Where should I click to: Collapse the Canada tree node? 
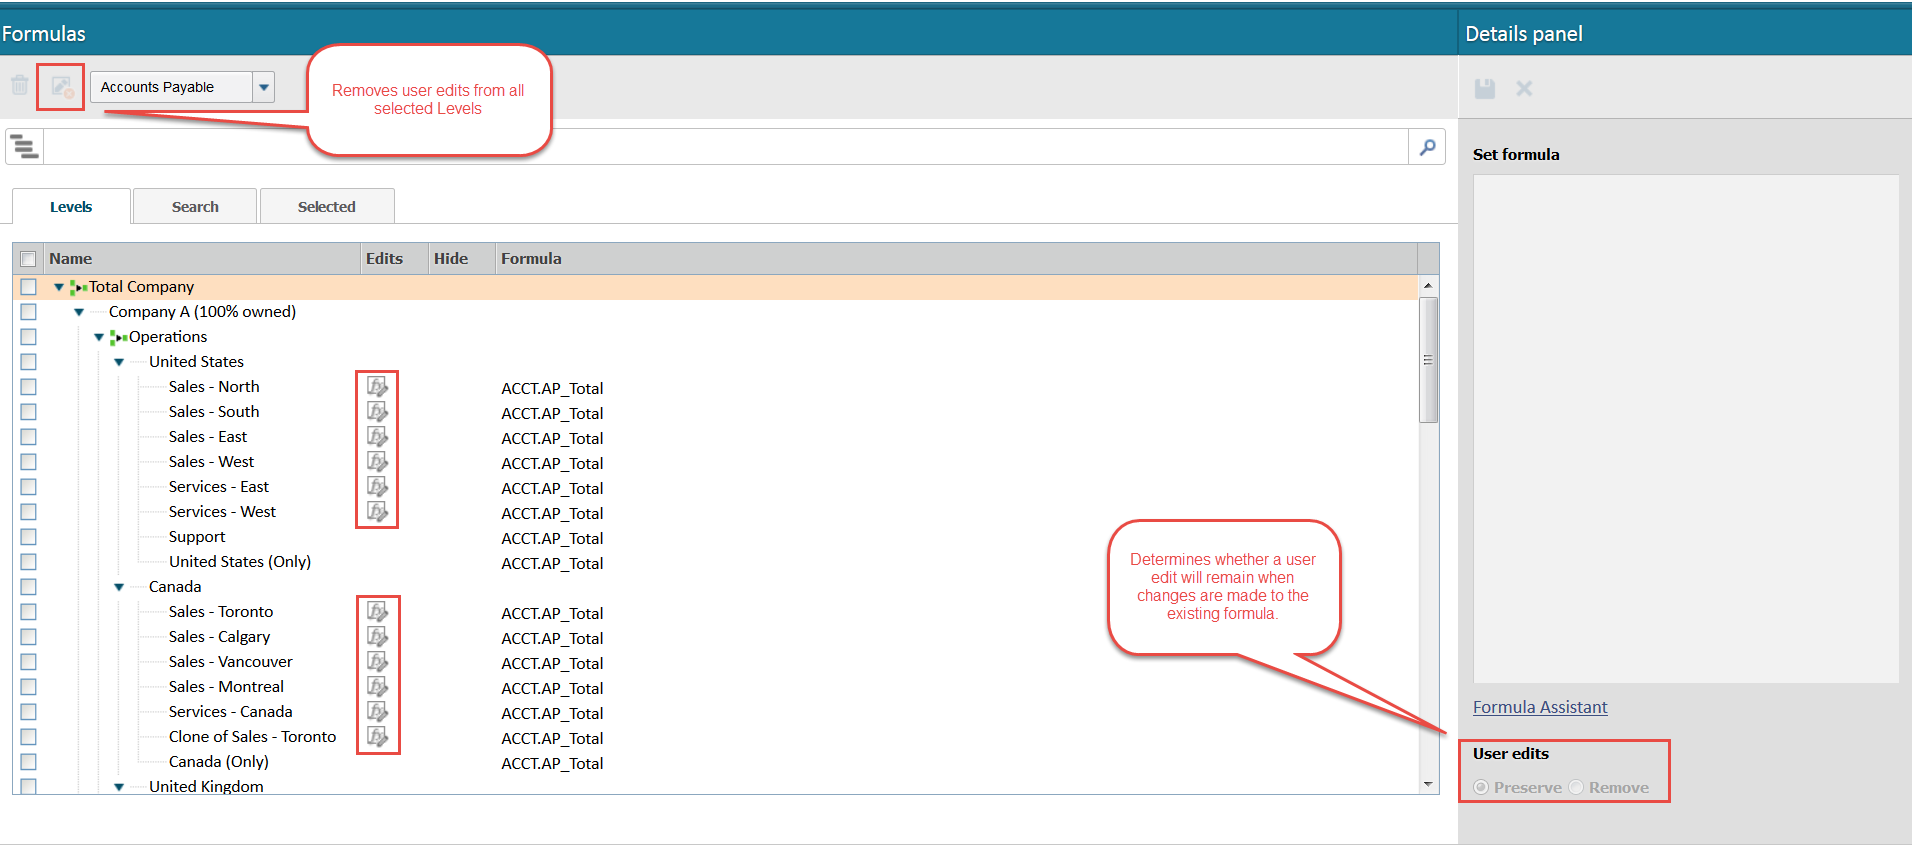119,587
